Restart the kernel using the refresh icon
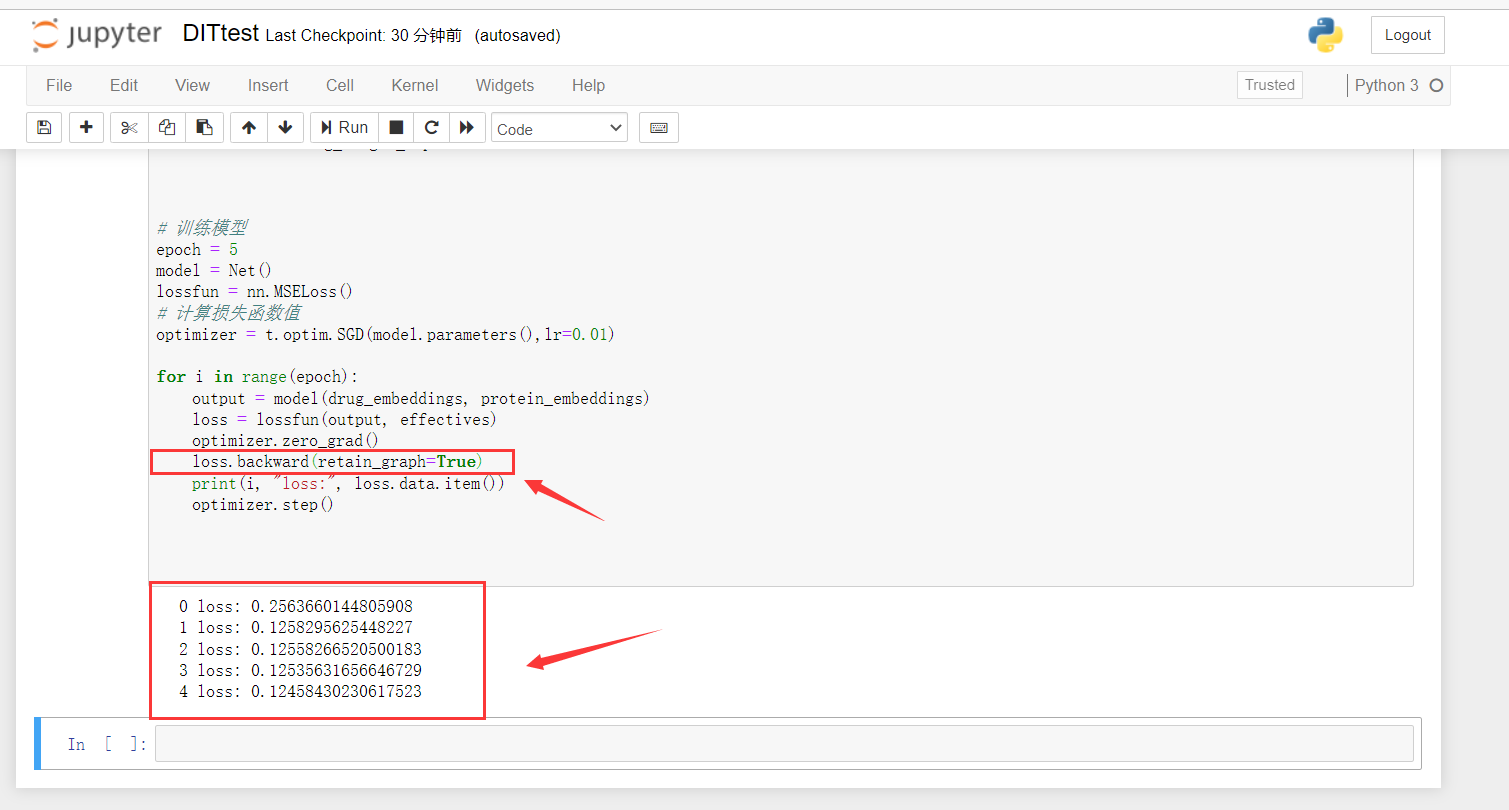The height and width of the screenshot is (810, 1509). coord(431,127)
